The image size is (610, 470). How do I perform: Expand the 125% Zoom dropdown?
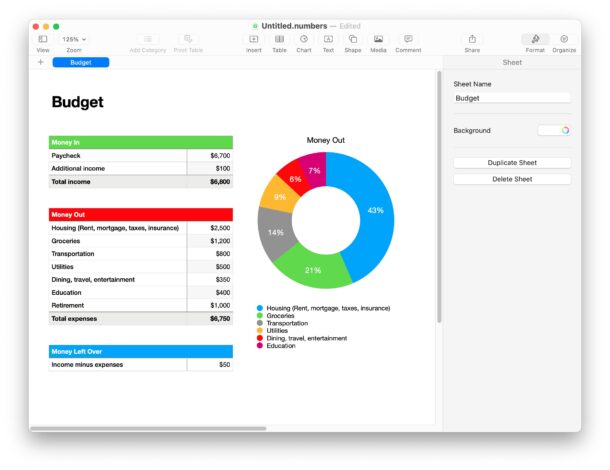click(x=74, y=39)
